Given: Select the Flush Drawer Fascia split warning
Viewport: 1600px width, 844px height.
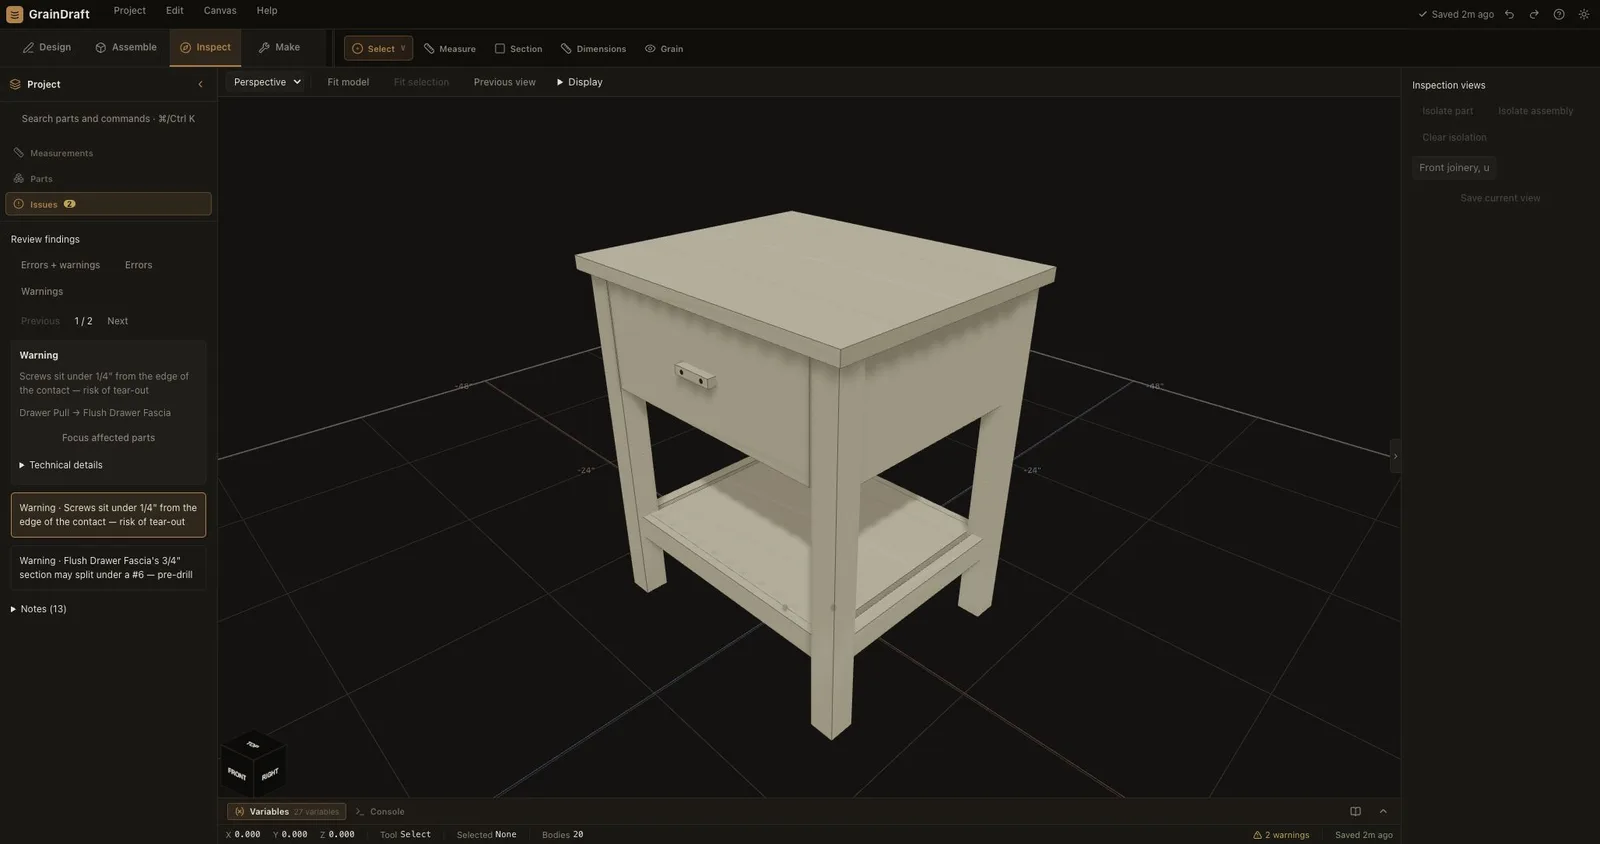Looking at the screenshot, I should [108, 568].
